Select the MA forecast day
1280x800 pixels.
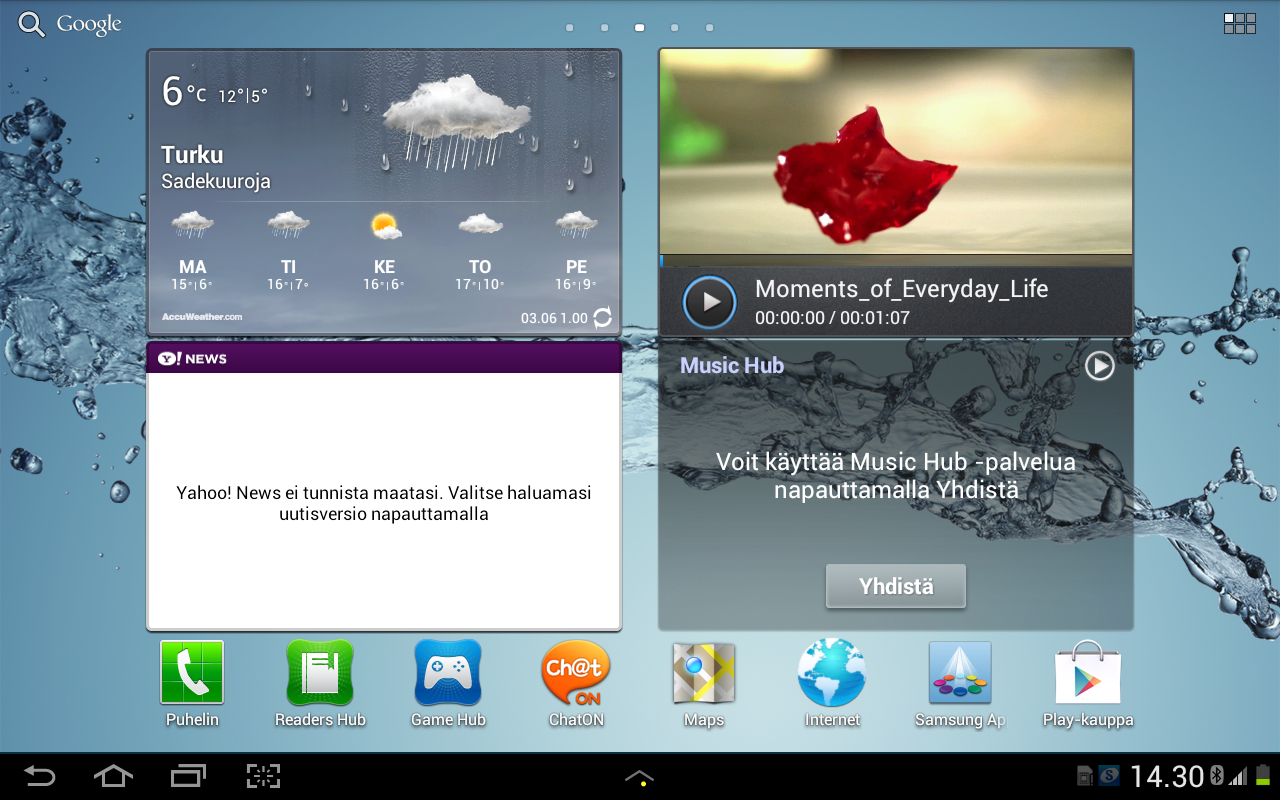tap(193, 250)
